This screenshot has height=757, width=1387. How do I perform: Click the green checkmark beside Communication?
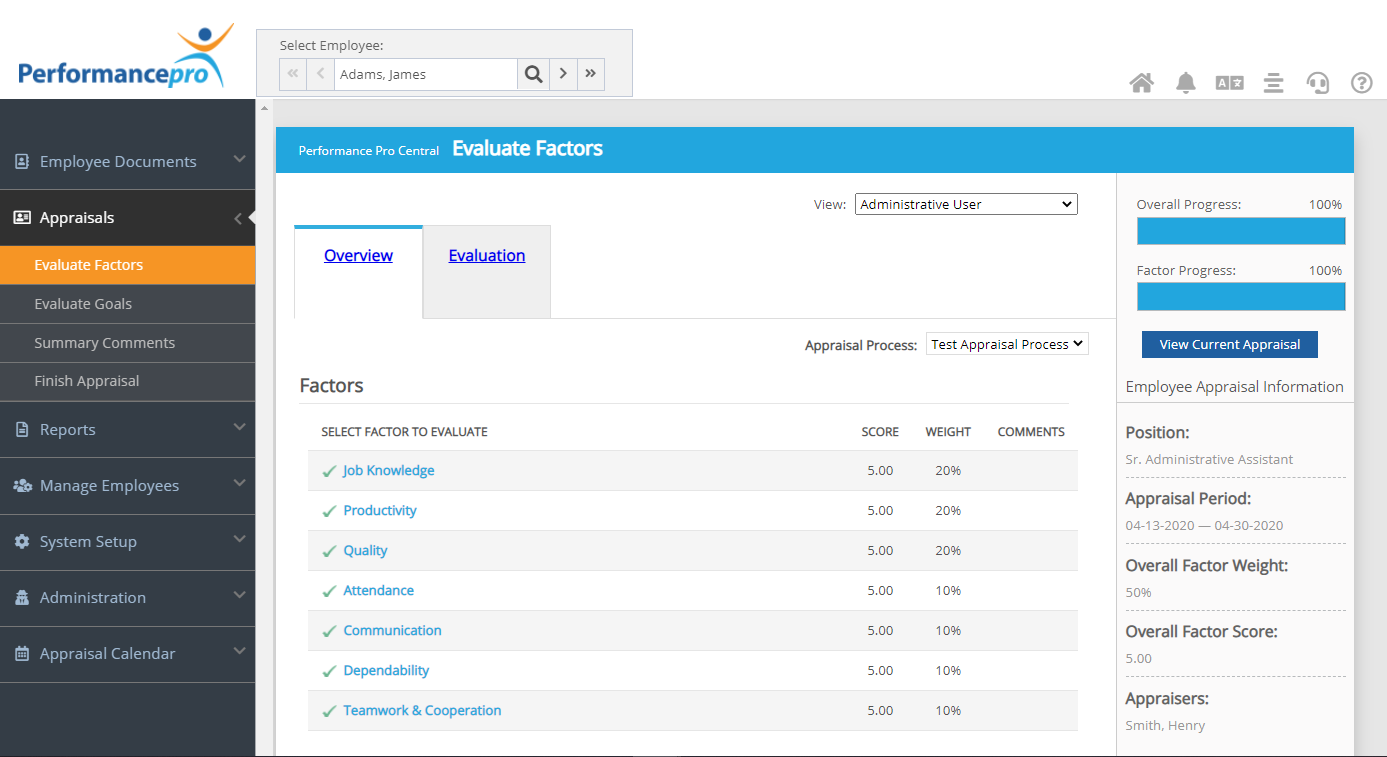pyautogui.click(x=329, y=631)
